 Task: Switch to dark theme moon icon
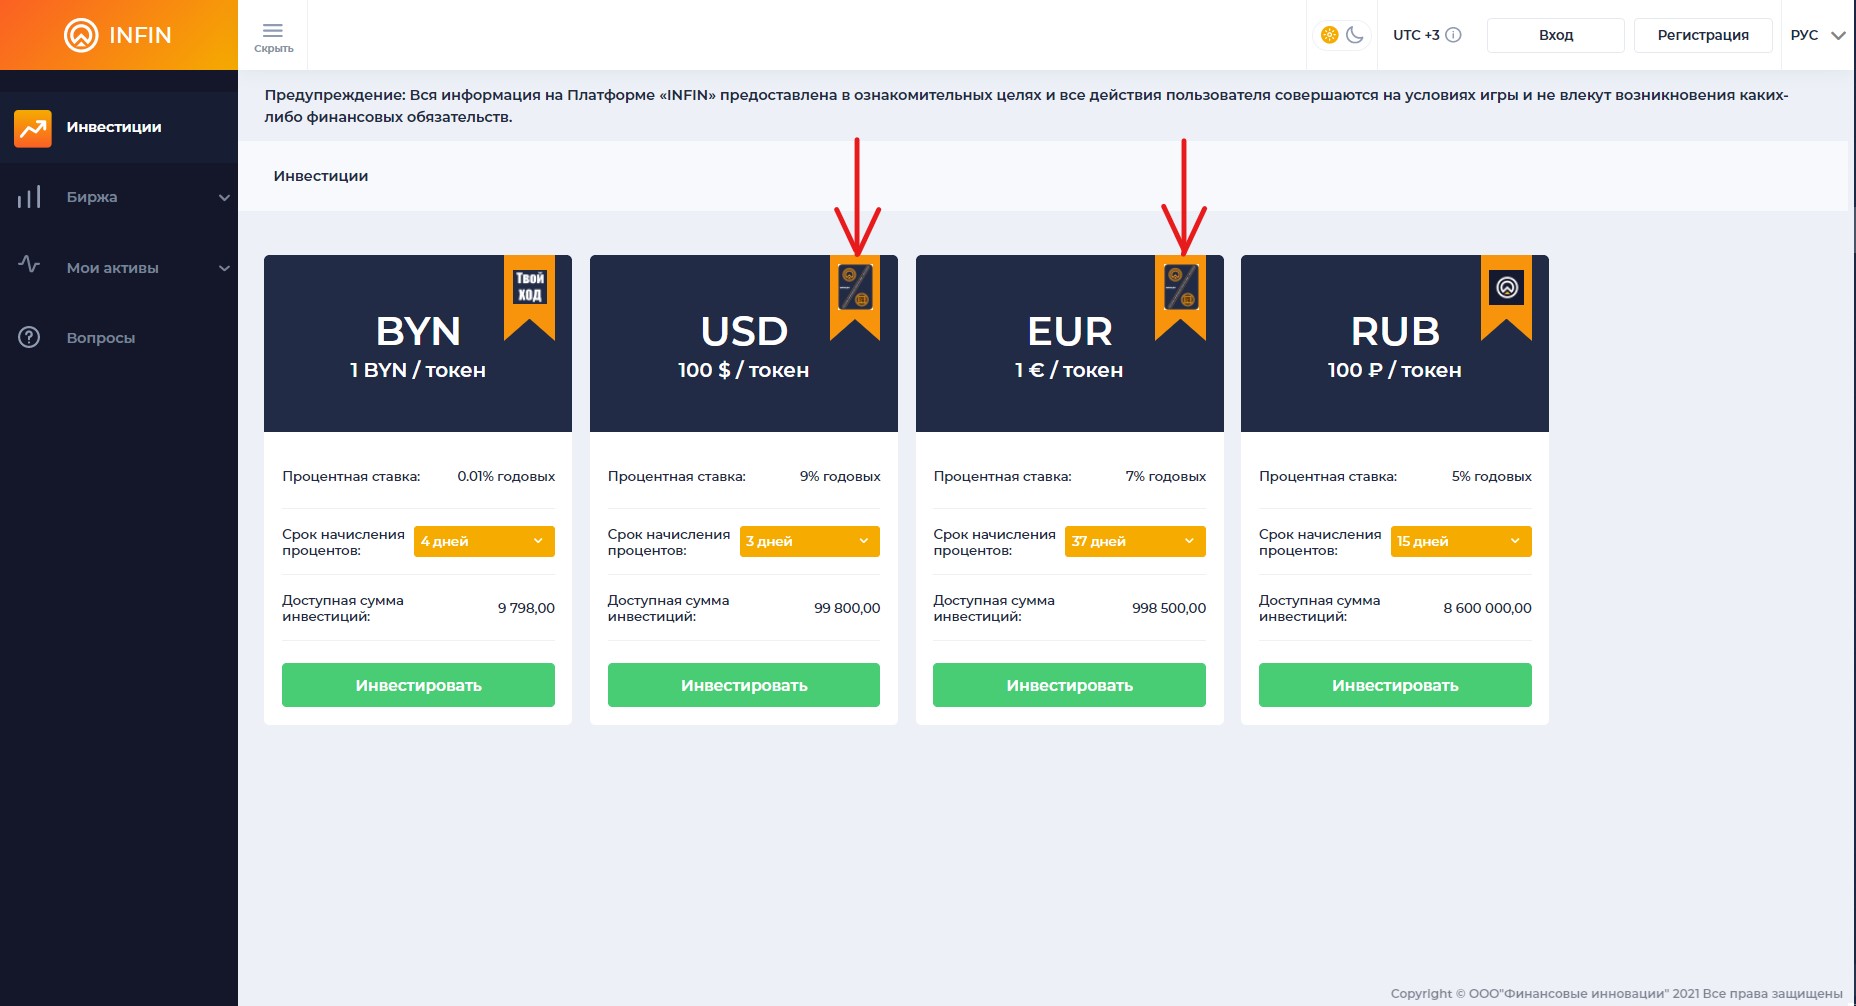pyautogui.click(x=1355, y=35)
